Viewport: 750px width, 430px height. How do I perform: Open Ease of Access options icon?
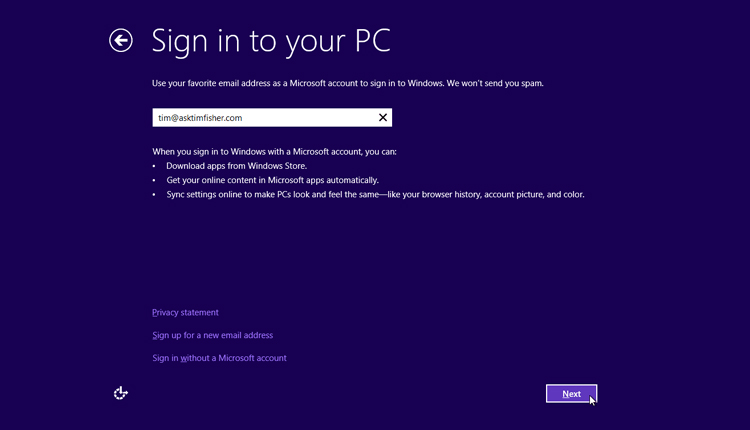point(121,393)
